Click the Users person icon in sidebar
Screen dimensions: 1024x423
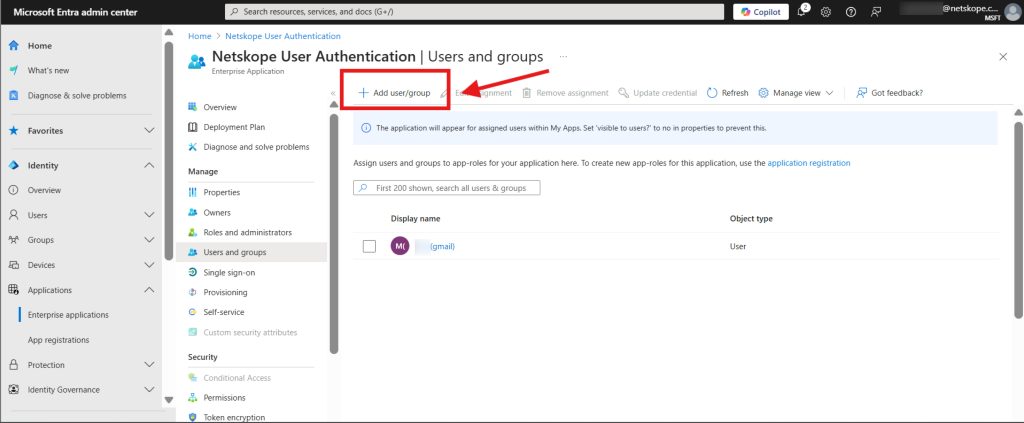coord(13,215)
